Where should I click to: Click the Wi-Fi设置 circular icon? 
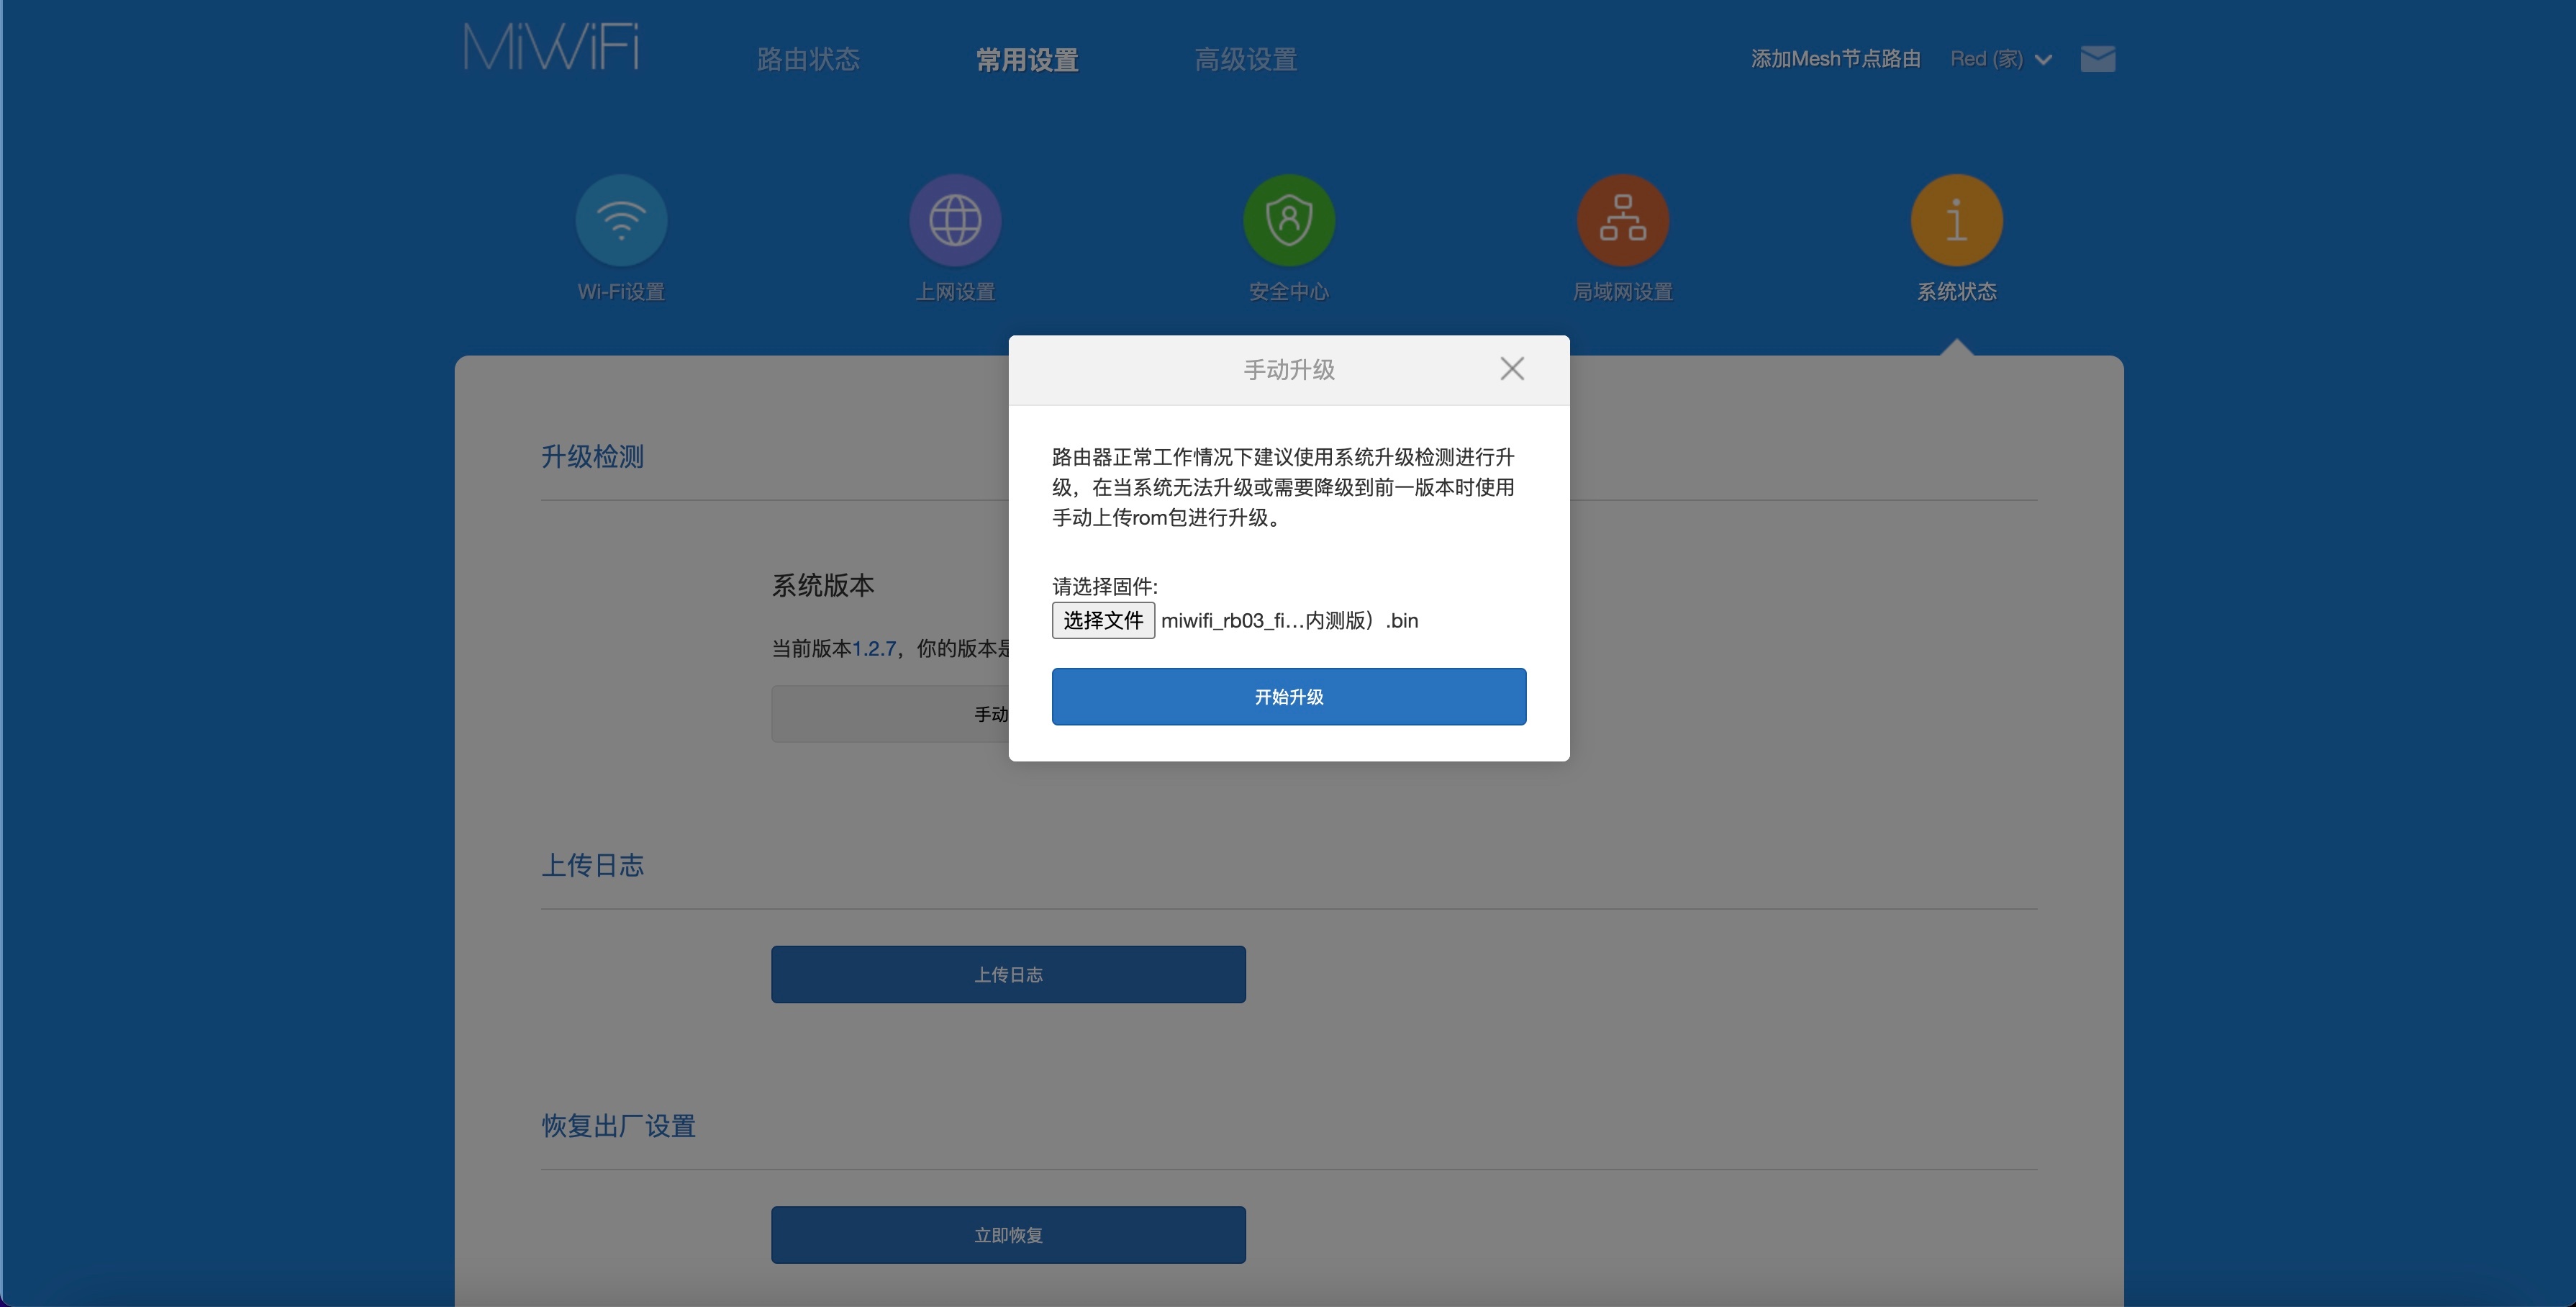tap(621, 220)
